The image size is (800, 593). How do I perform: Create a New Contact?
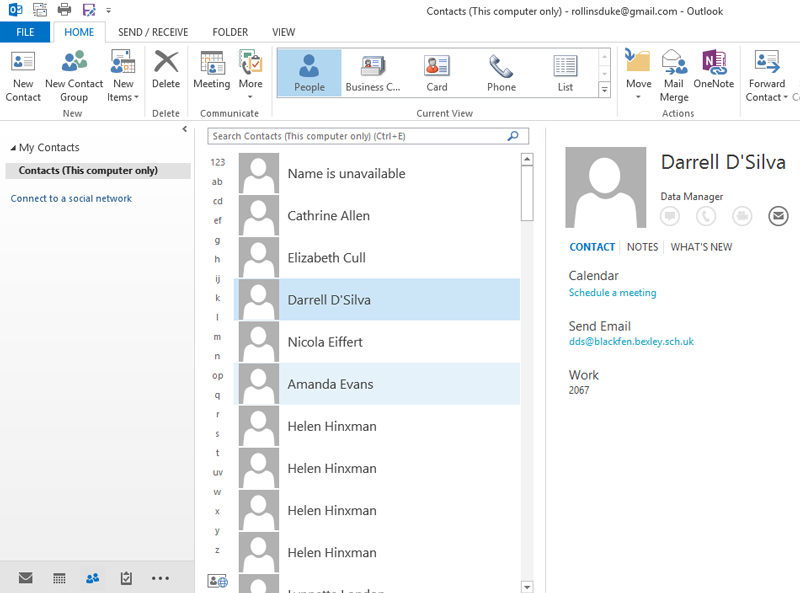coord(23,77)
